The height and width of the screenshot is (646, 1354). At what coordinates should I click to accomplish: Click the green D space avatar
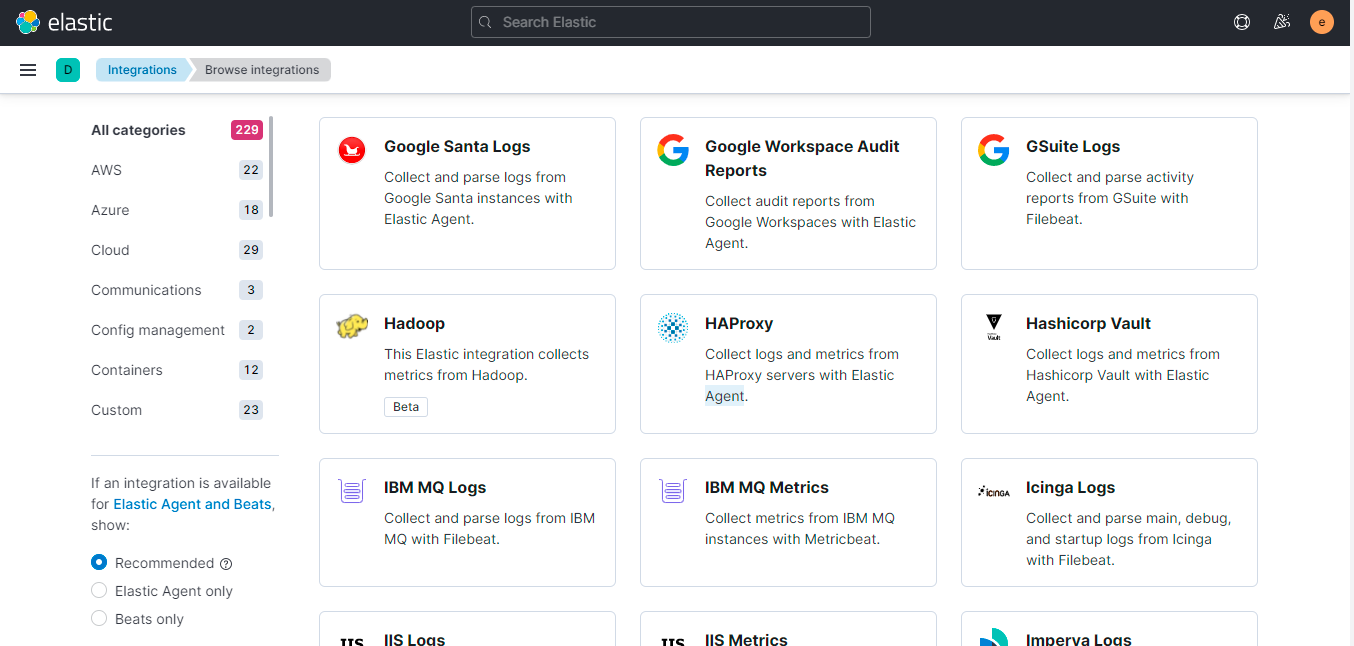[x=68, y=70]
